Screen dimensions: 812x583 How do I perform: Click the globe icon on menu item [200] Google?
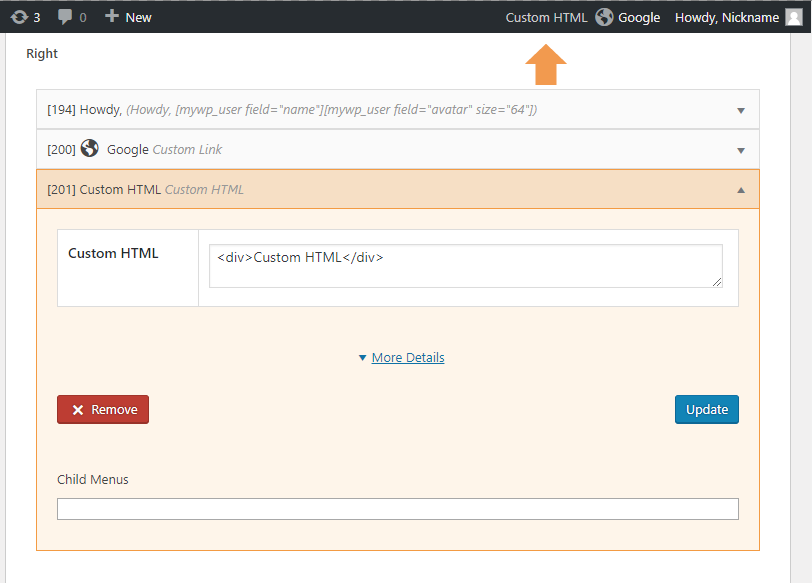[88, 148]
